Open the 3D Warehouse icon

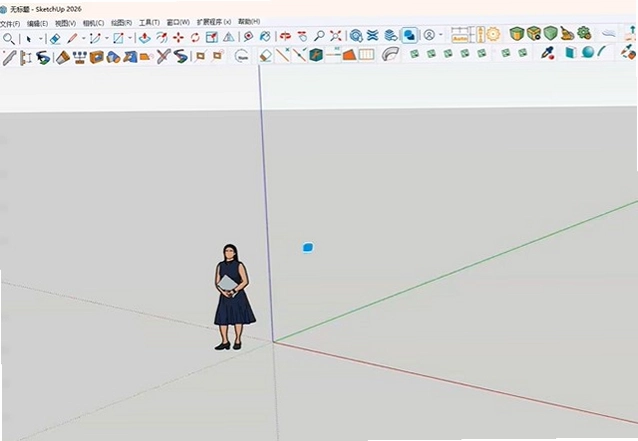tap(356, 36)
